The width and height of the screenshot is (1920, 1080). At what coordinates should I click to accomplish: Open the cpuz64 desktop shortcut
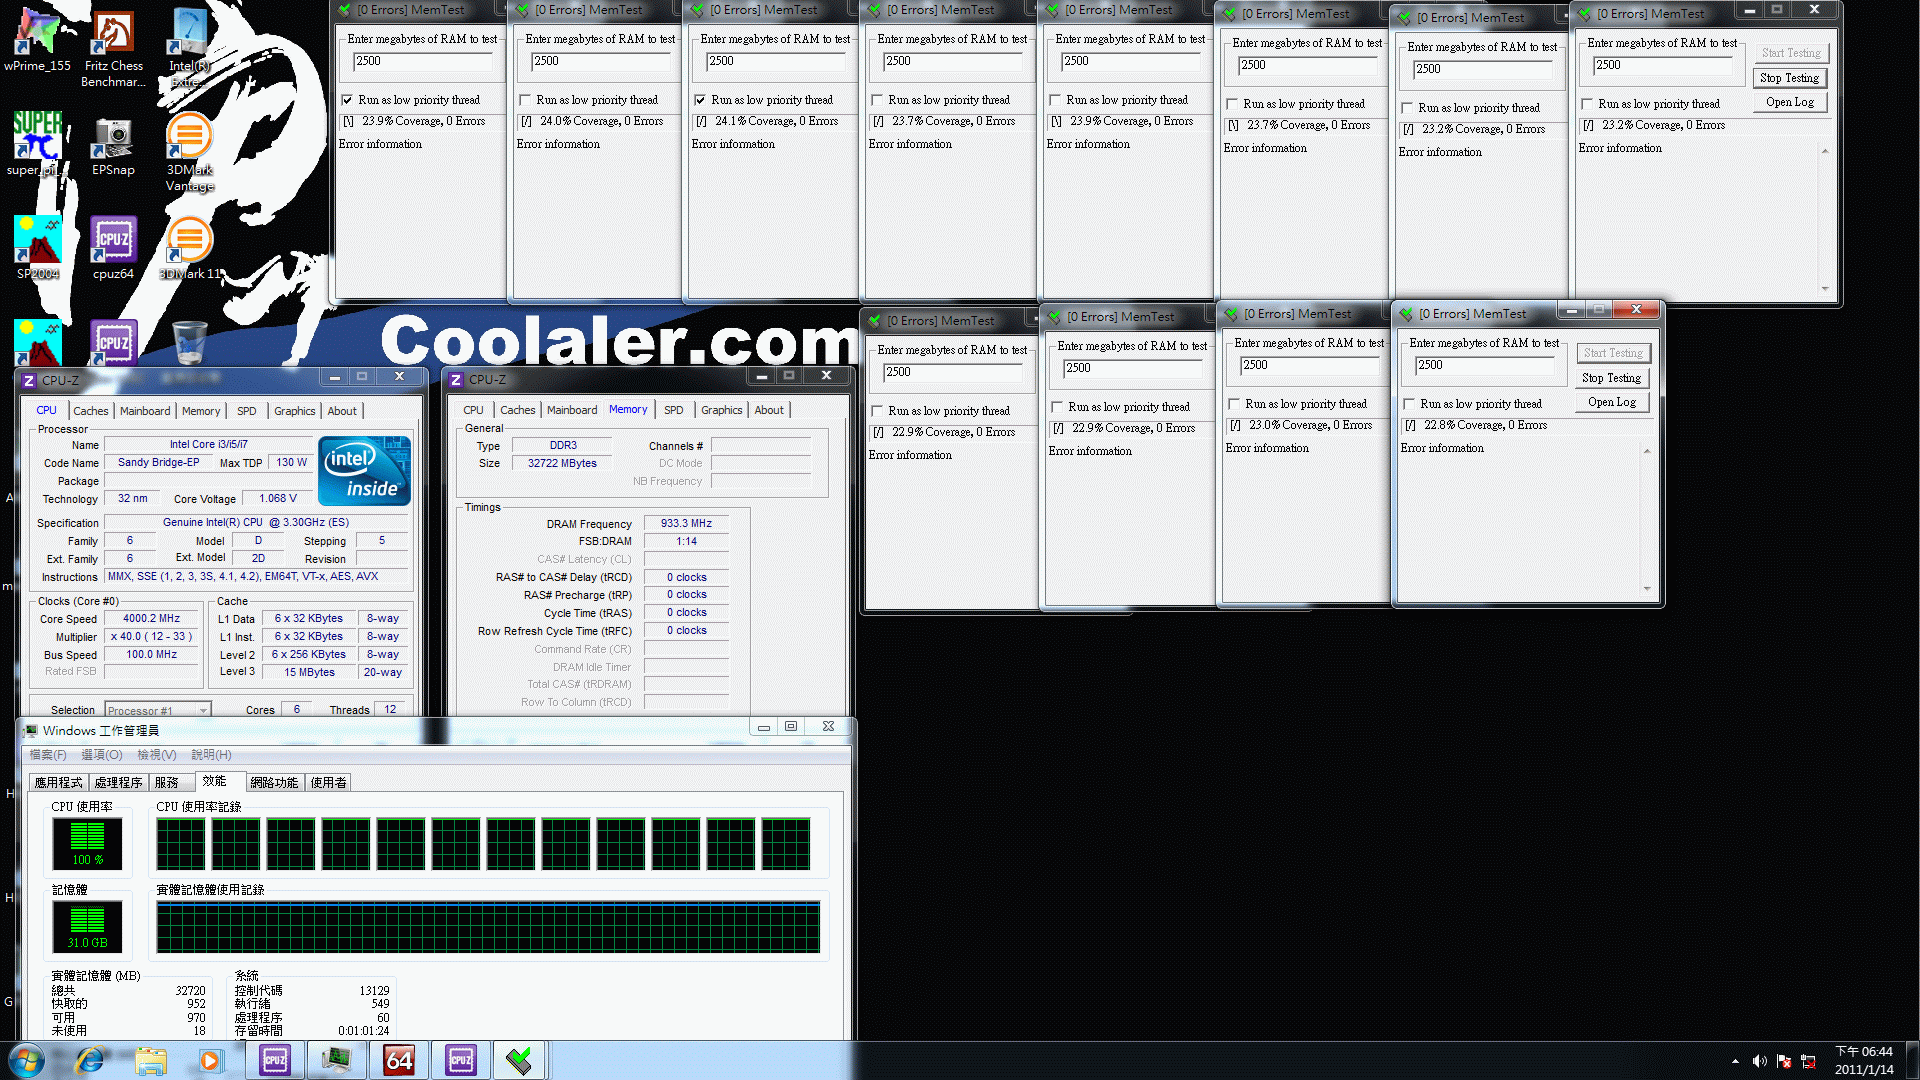point(113,247)
